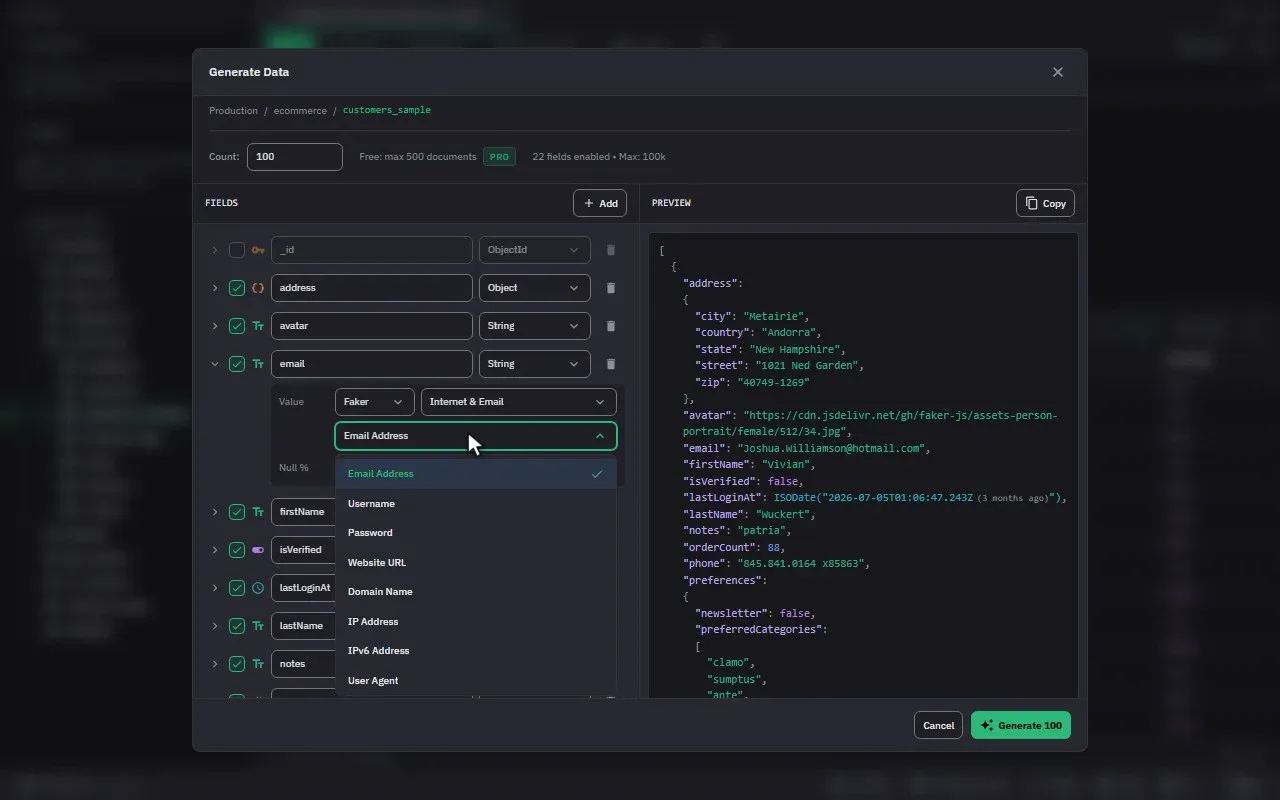Click the Generate 100 button
This screenshot has width=1280, height=800.
[1021, 726]
